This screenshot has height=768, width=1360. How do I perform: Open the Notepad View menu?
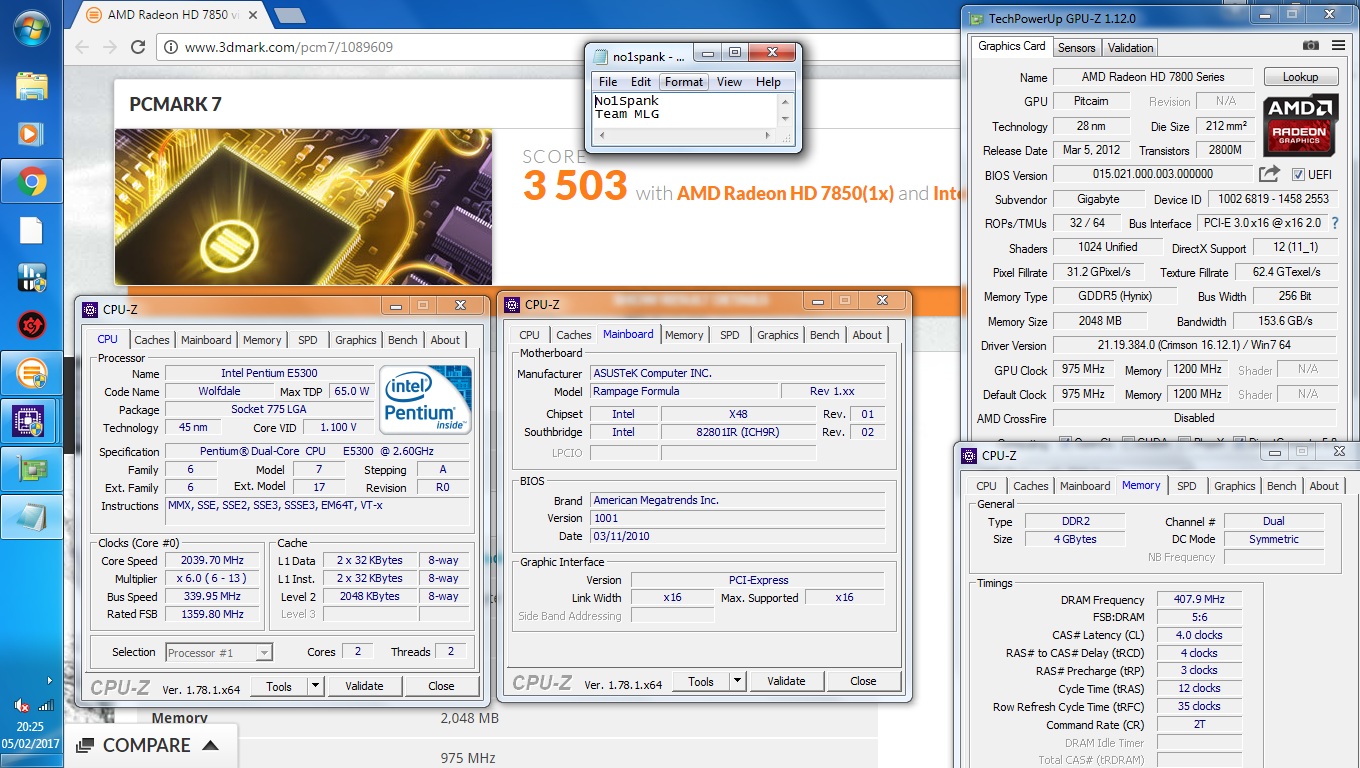pyautogui.click(x=729, y=82)
